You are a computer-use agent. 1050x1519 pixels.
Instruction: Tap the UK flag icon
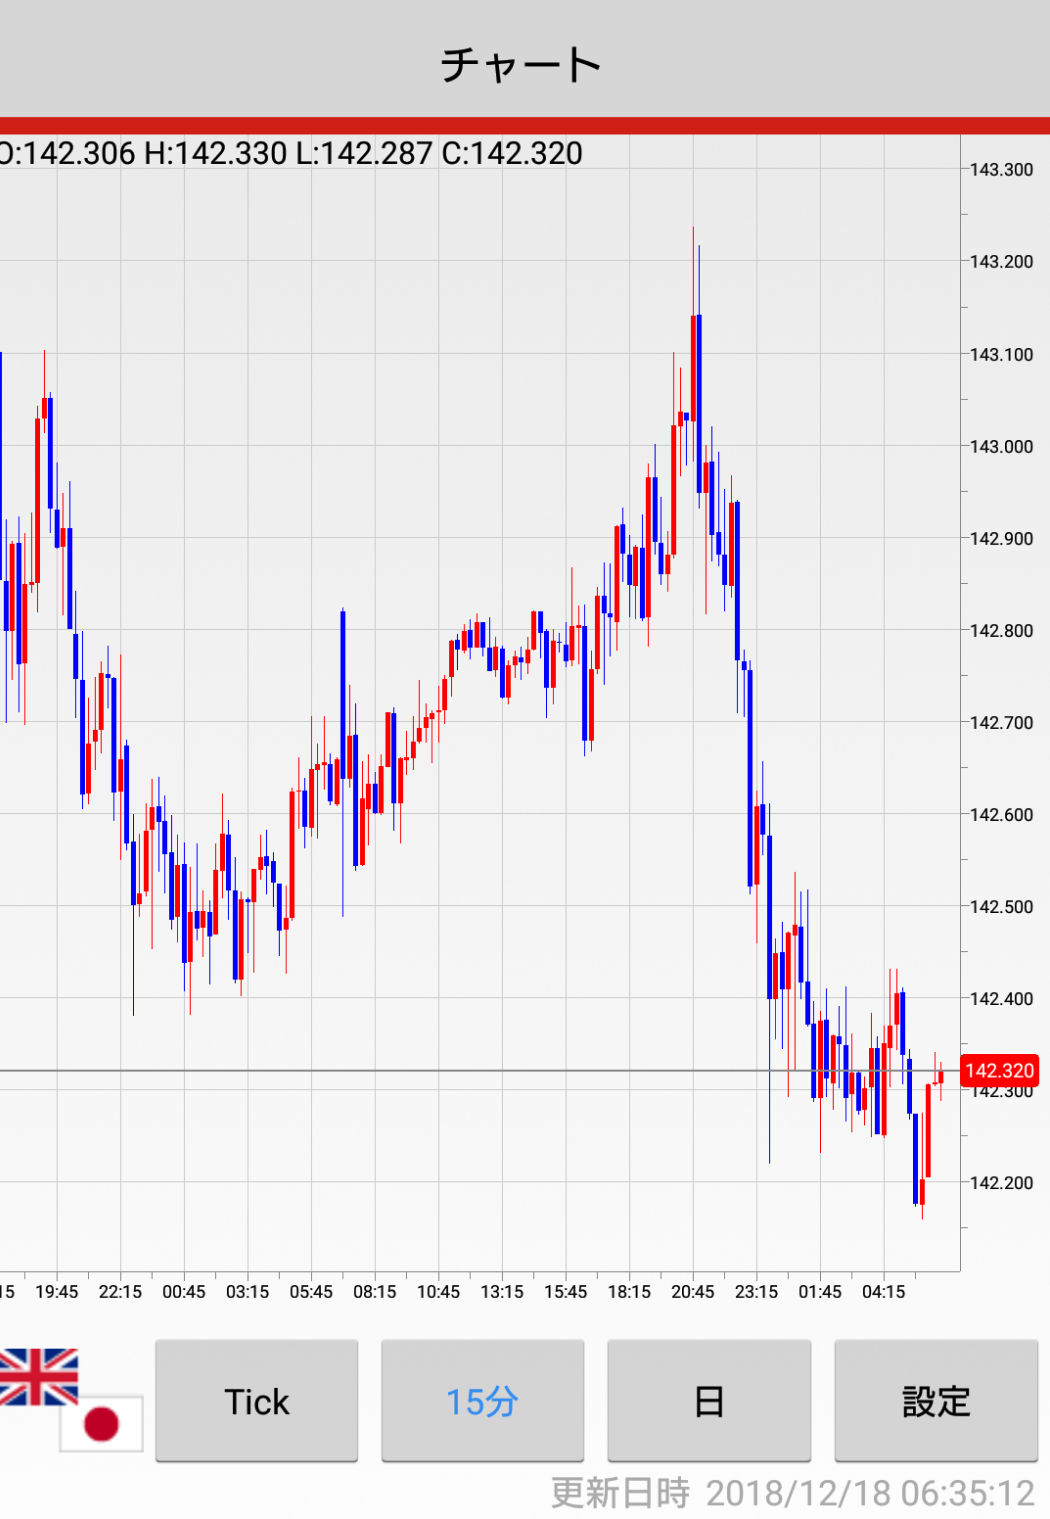click(38, 1376)
